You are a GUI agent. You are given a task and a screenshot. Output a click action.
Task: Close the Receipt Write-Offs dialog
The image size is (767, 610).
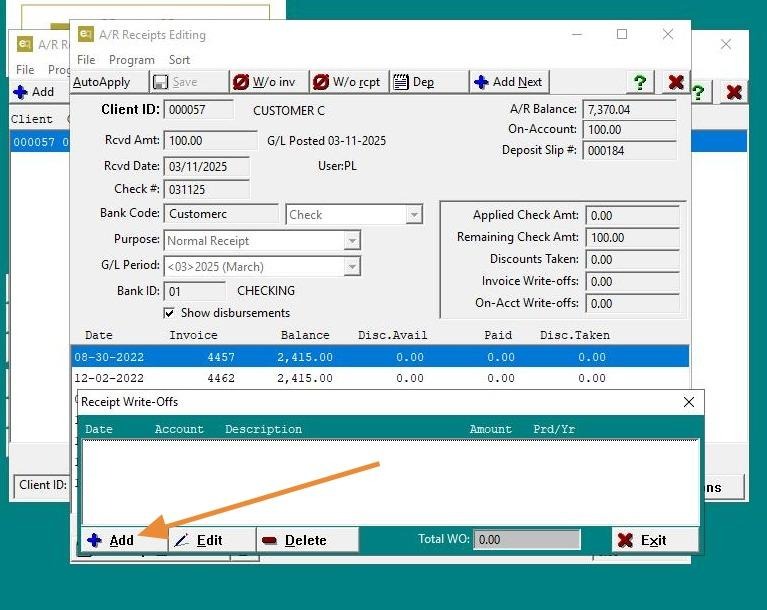pos(689,402)
